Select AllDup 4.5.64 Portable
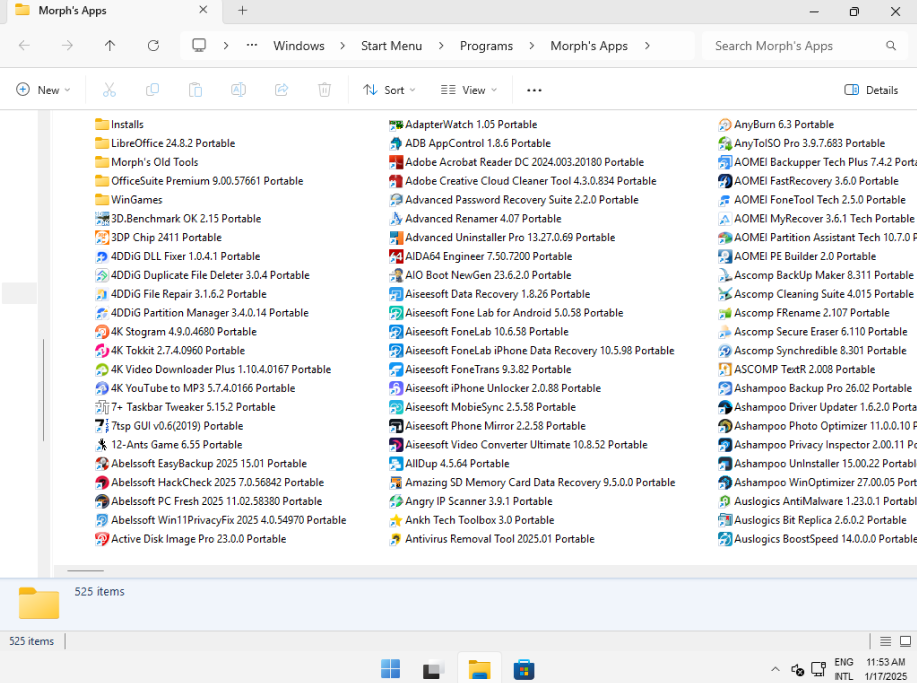This screenshot has height=683, width=917. pyautogui.click(x=449, y=464)
